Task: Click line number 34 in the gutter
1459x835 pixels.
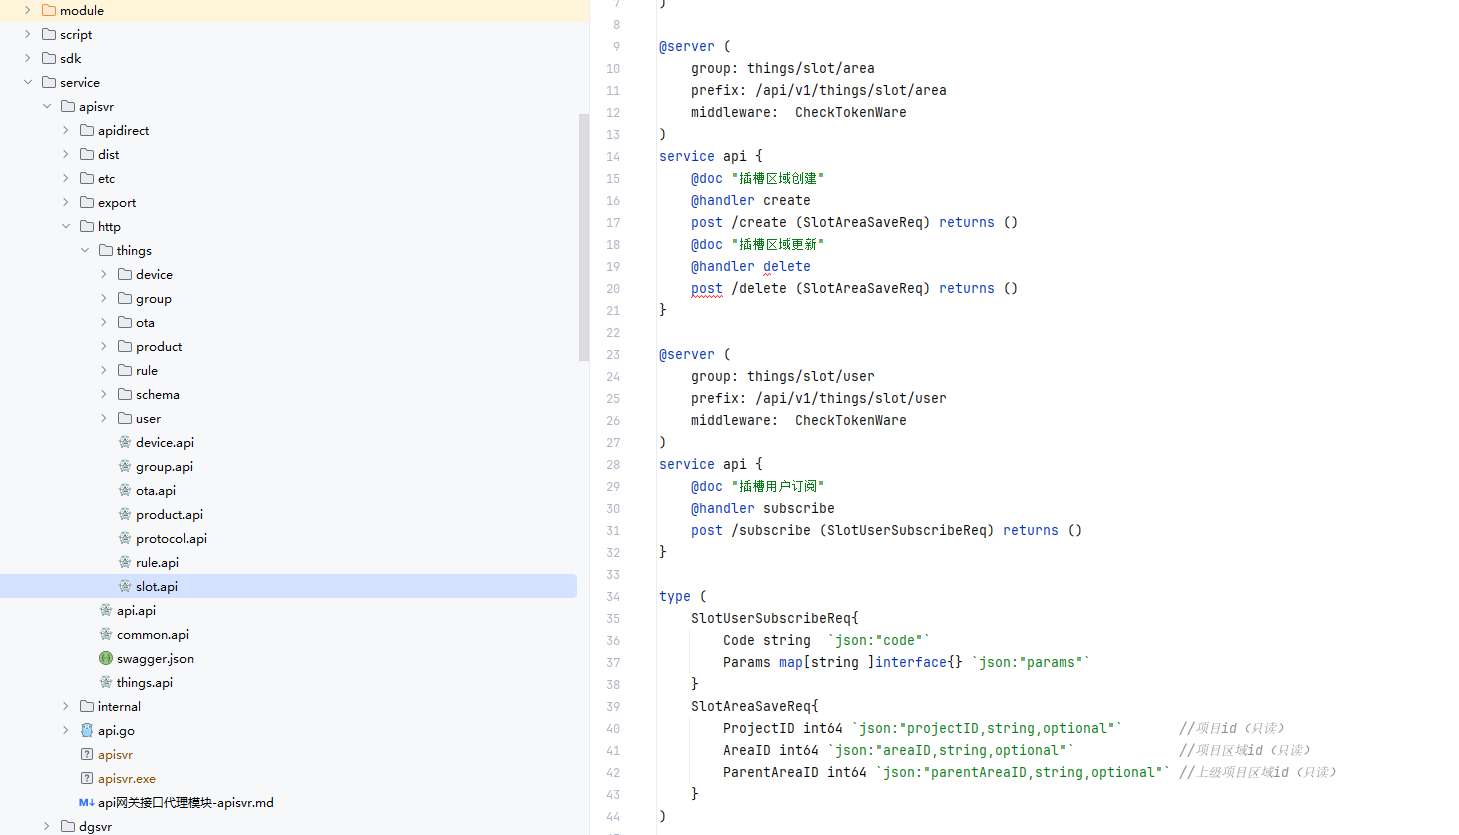Action: pos(612,597)
